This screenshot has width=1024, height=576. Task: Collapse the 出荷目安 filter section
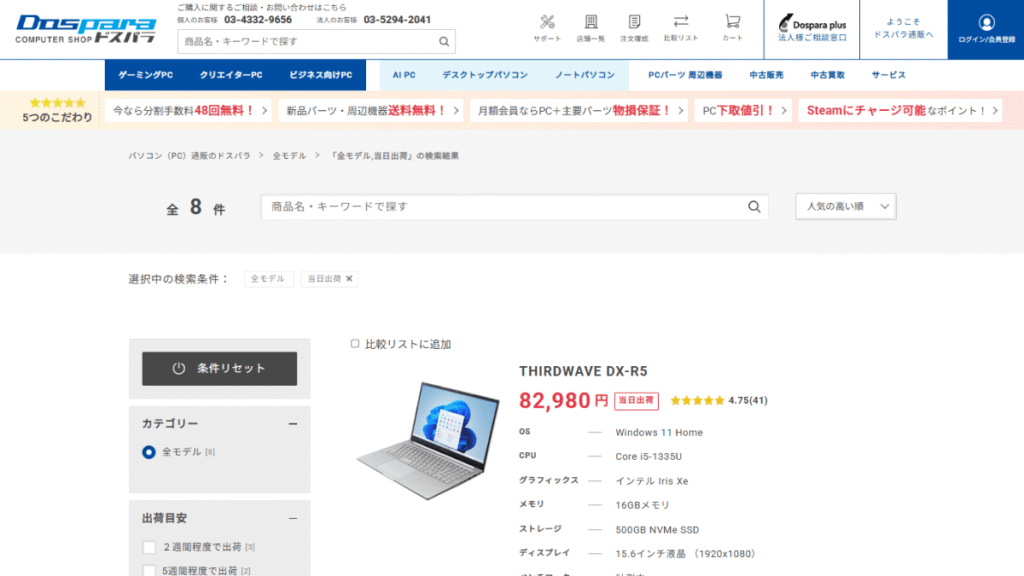pyautogui.click(x=293, y=519)
